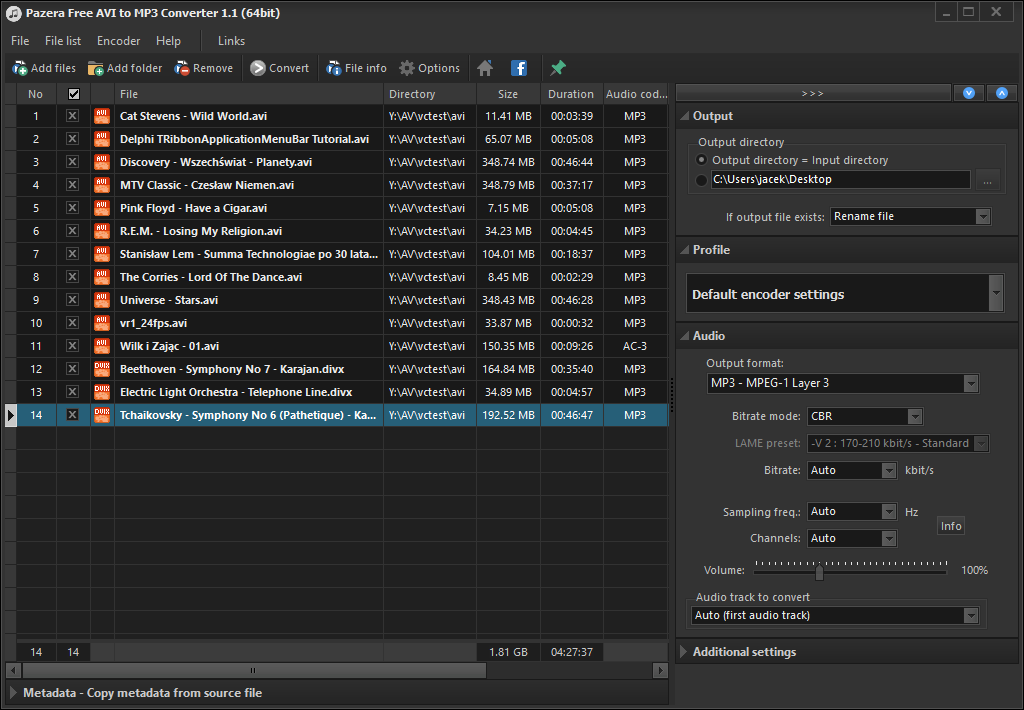Click AVI icon of vr1_24fps.avi row
Image resolution: width=1024 pixels, height=710 pixels.
102,323
